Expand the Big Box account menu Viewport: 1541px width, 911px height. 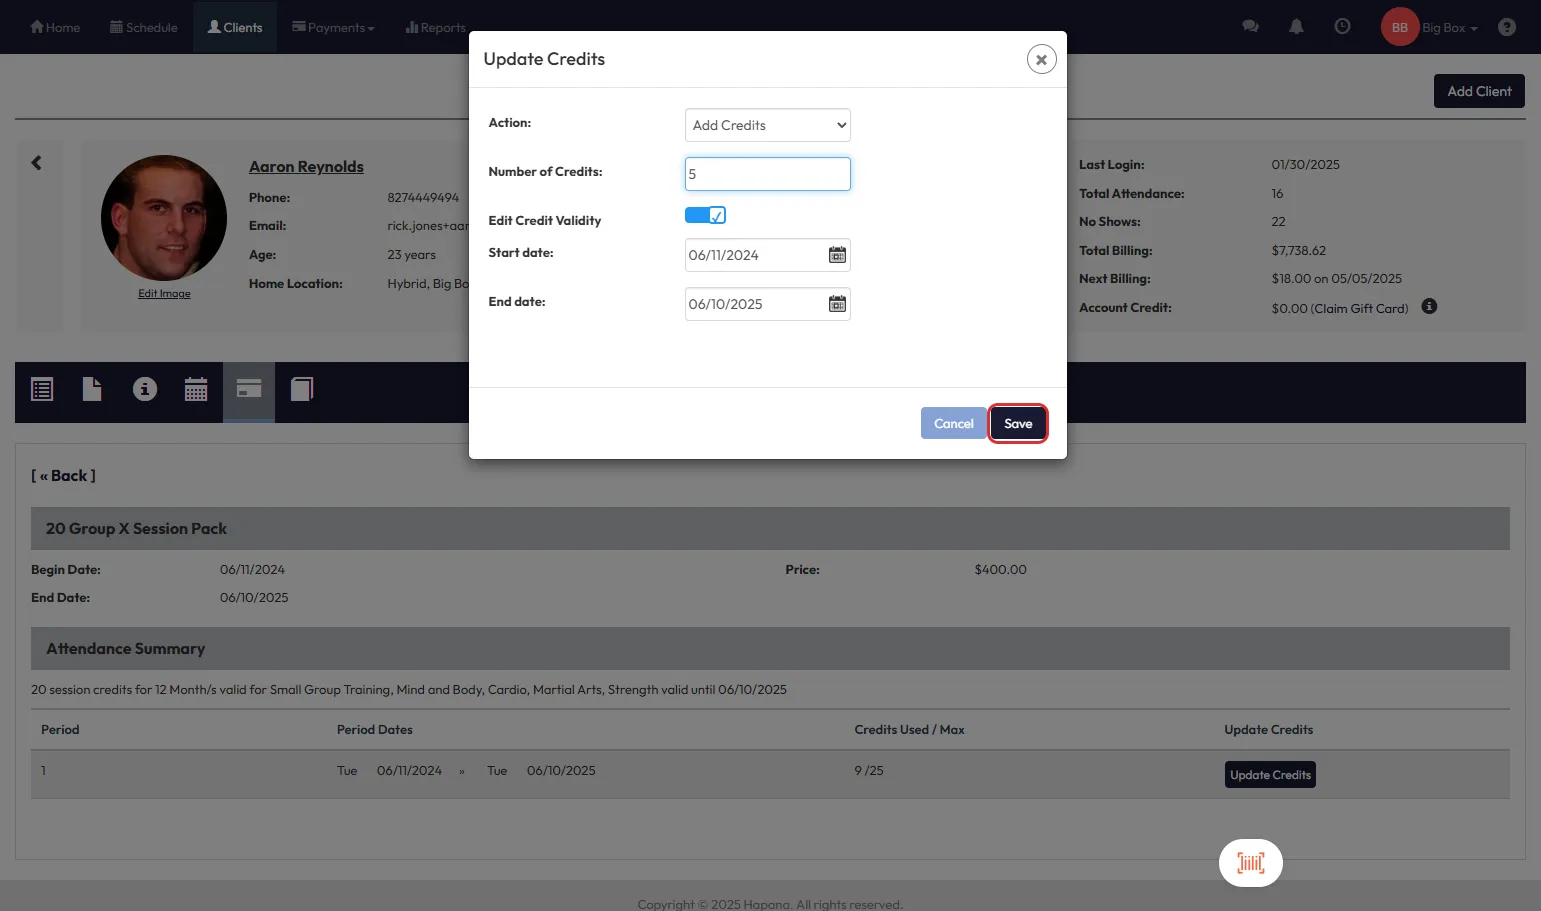coord(1449,27)
